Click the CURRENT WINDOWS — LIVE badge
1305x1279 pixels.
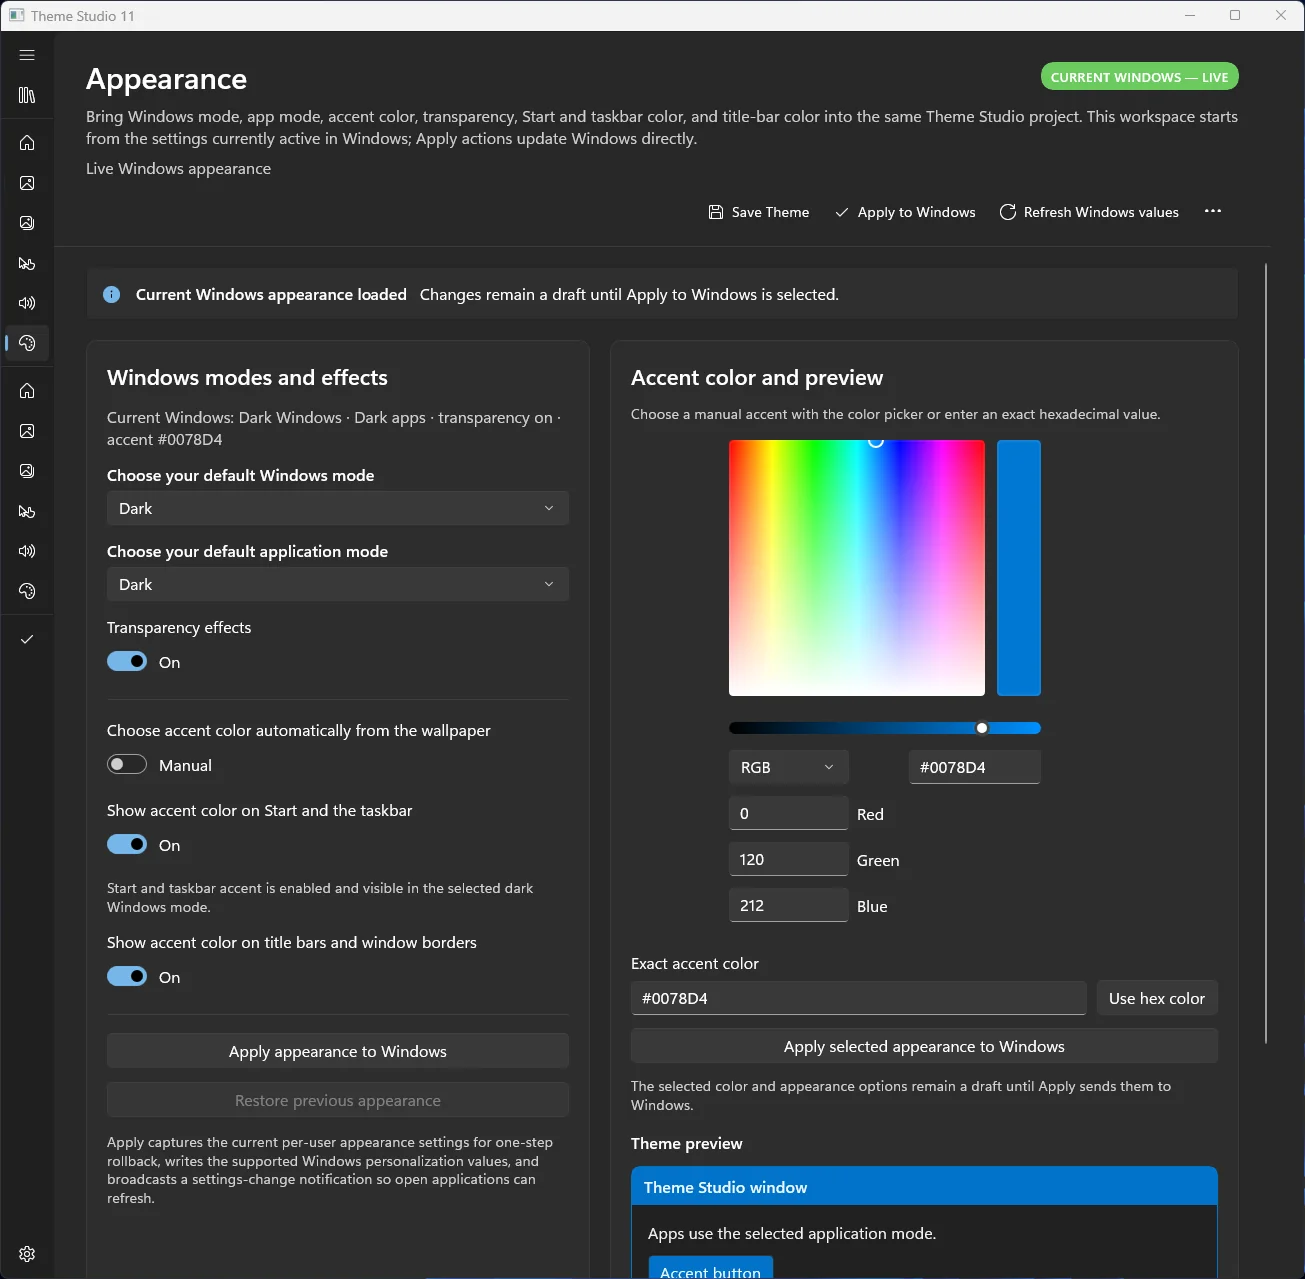pos(1140,77)
